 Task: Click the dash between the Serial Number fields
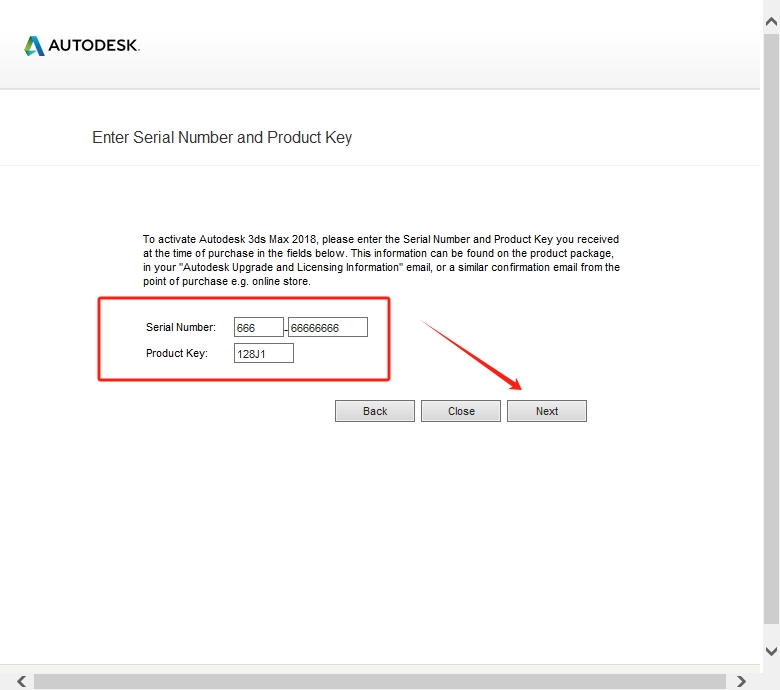[x=286, y=329]
